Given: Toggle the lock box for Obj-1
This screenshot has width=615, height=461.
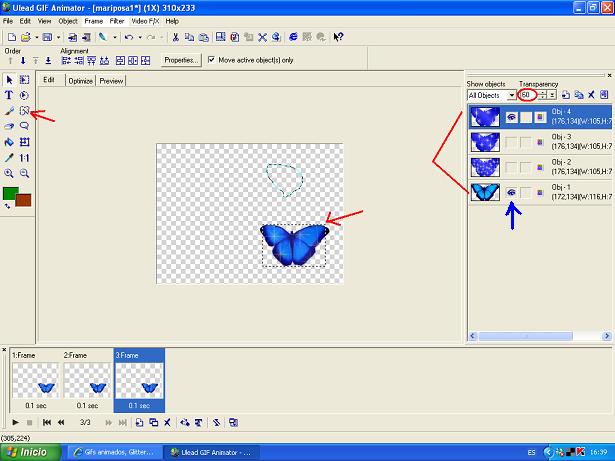Looking at the screenshot, I should 526,192.
